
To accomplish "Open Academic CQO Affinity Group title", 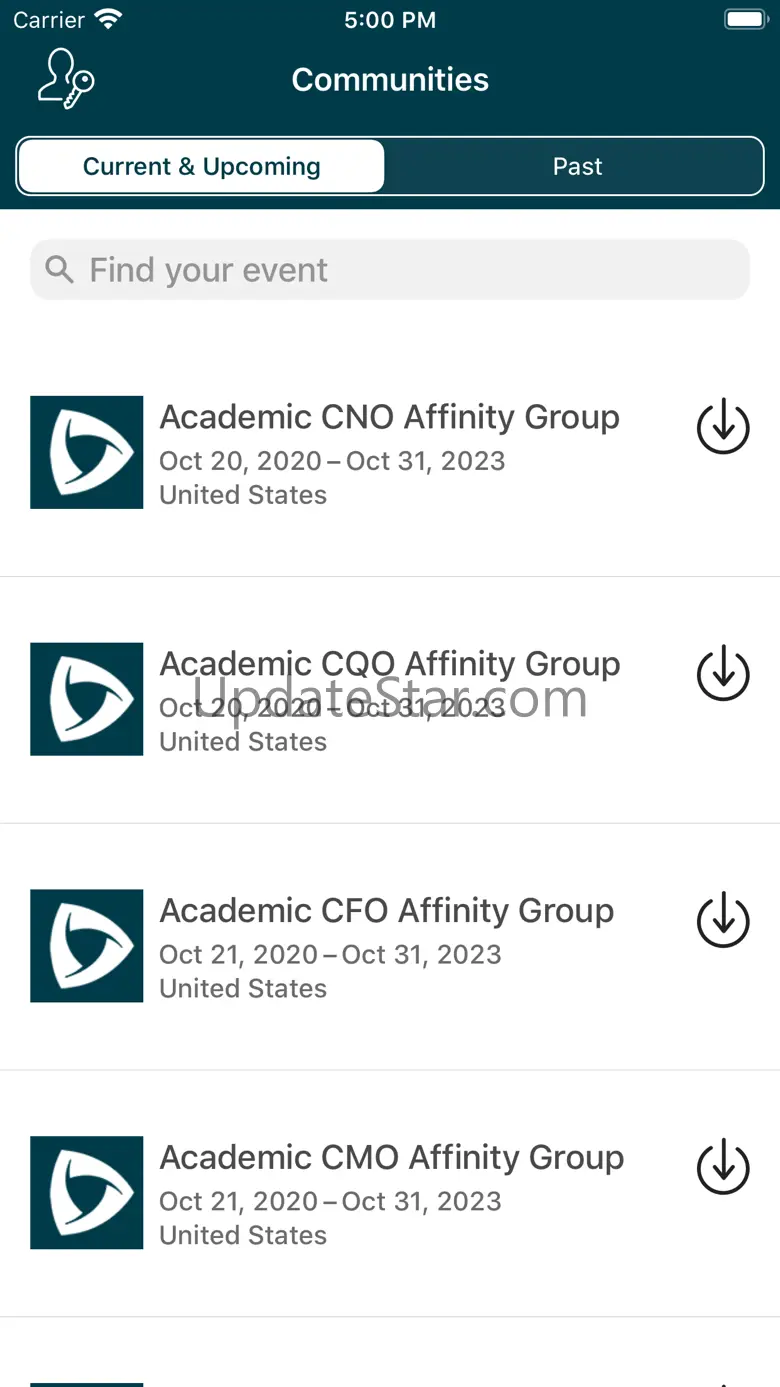I will (389, 664).
